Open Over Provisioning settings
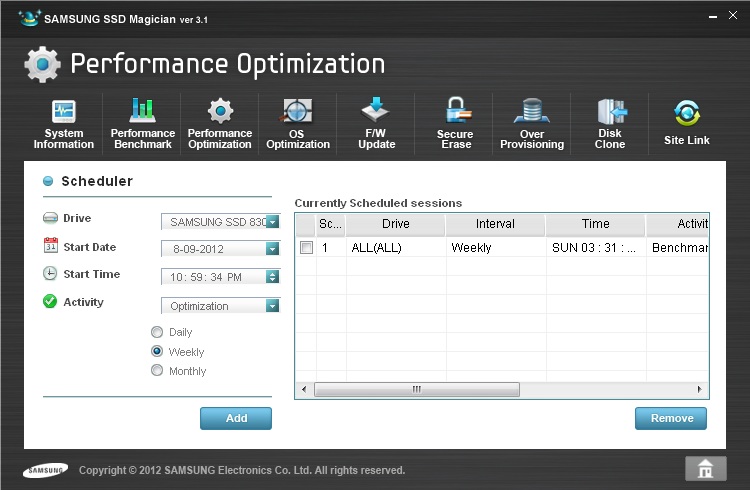Viewport: 750px width, 490px height. coord(532,123)
